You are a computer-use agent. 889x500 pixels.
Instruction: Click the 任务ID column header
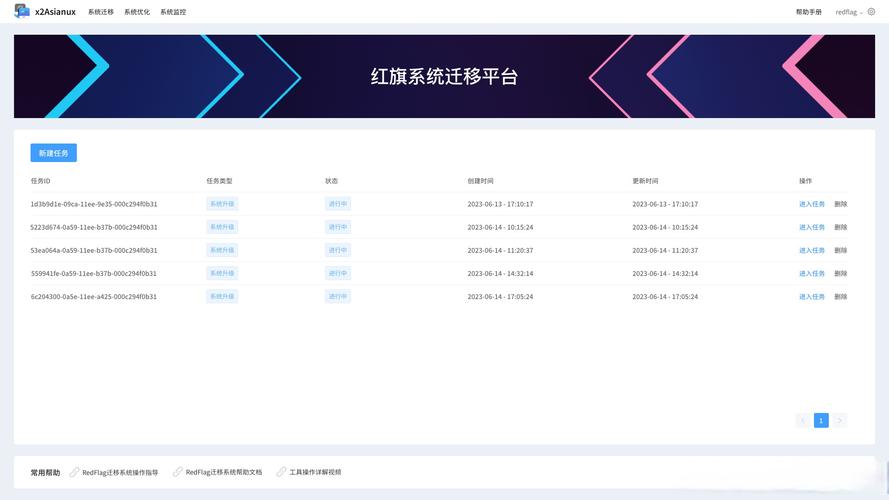click(x=40, y=181)
